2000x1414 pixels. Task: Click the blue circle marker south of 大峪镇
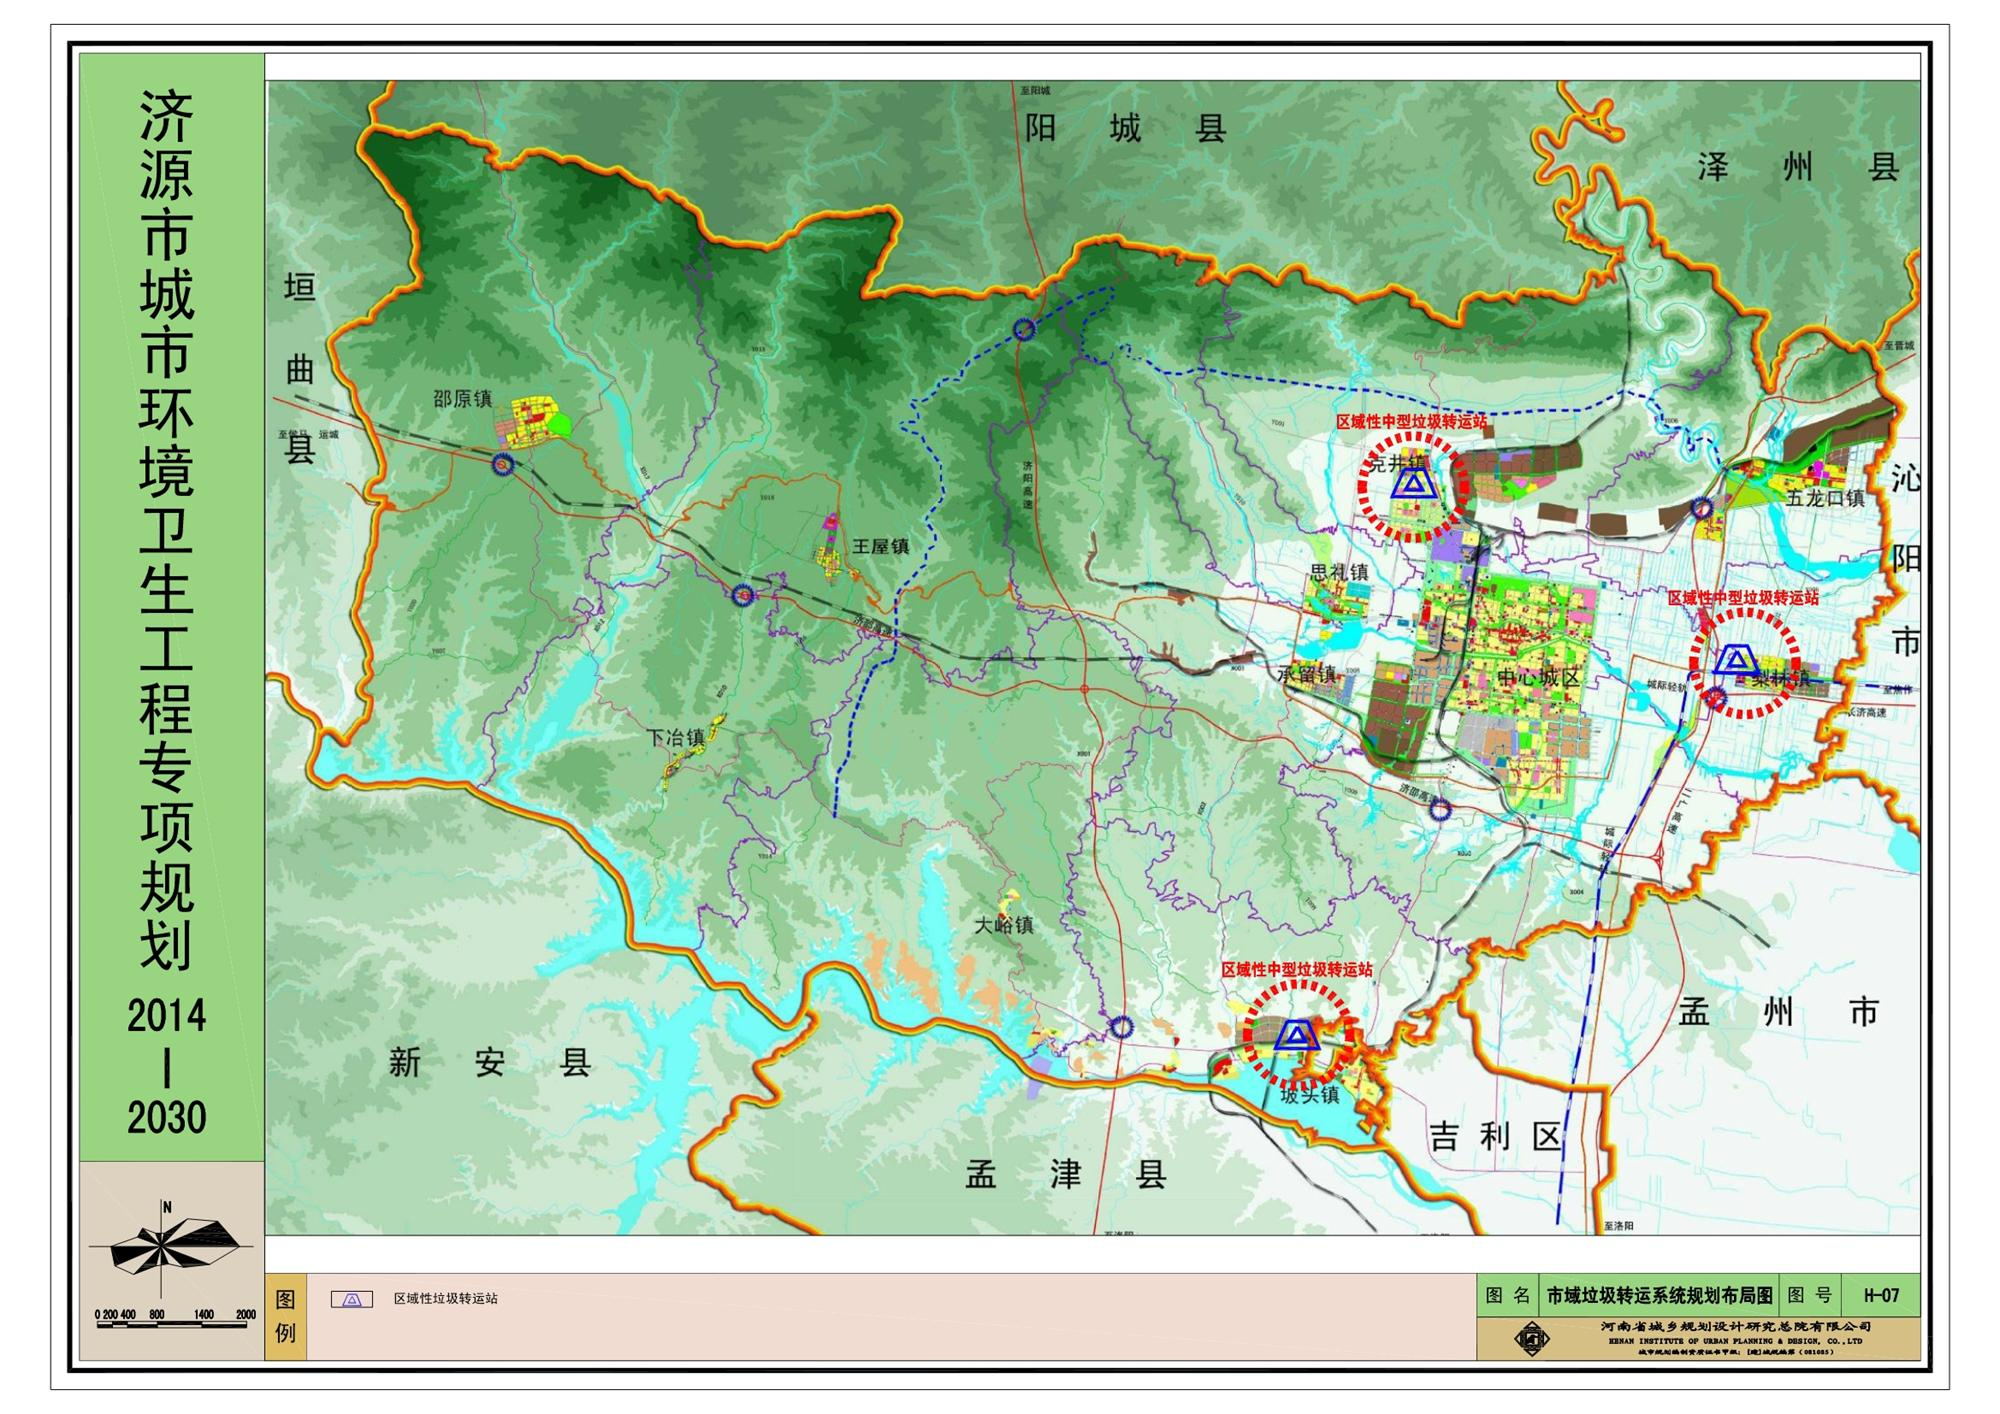[x=1121, y=1026]
